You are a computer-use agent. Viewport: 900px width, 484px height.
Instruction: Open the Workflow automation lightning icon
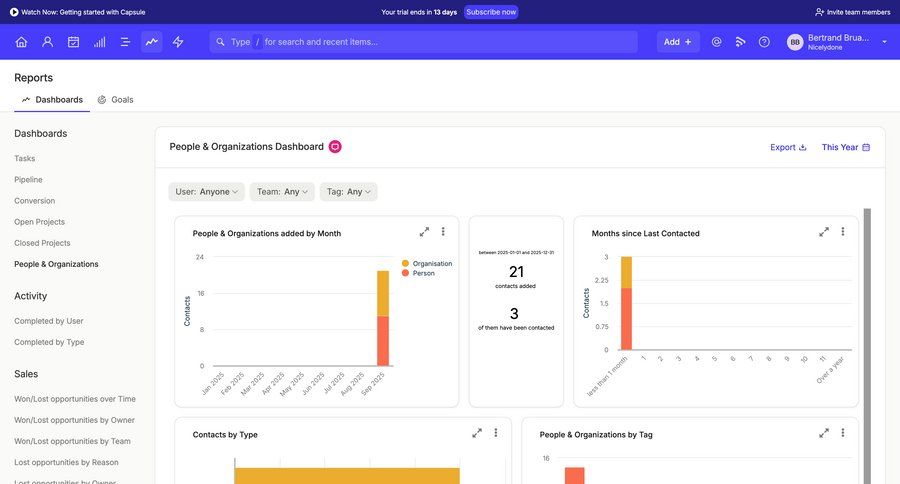[178, 42]
